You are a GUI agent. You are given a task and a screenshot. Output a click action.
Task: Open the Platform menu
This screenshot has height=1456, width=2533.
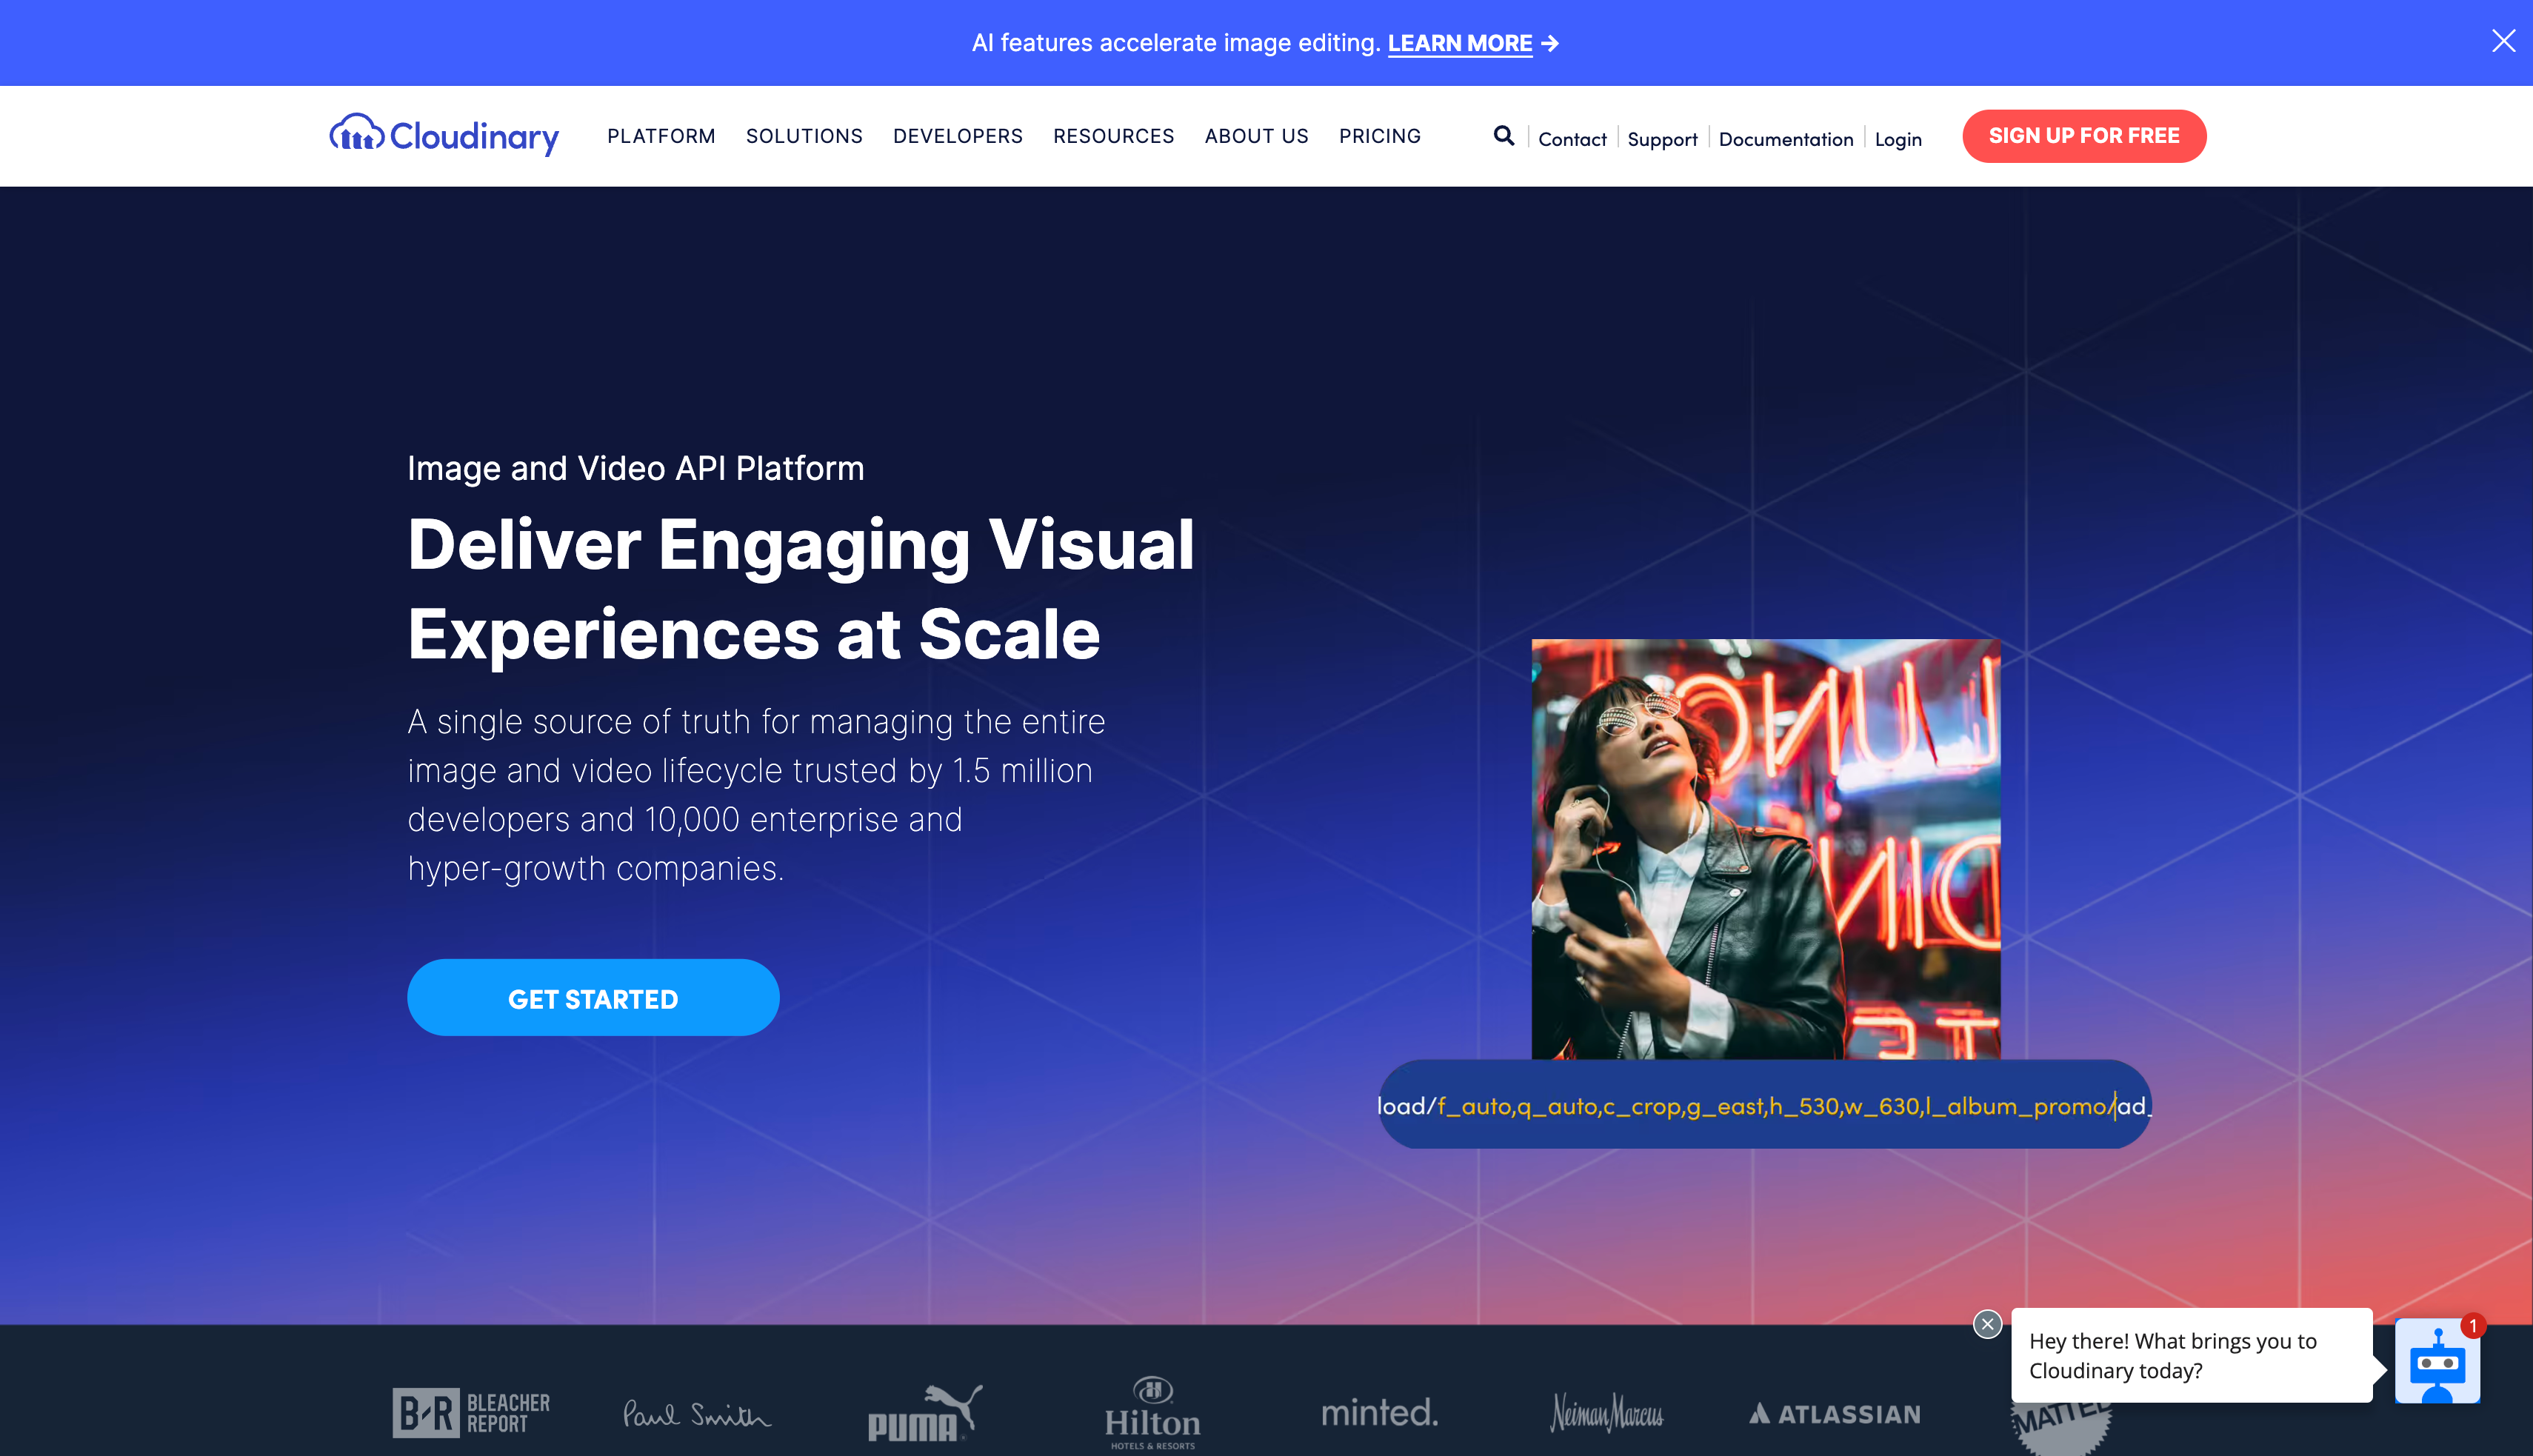pos(661,136)
